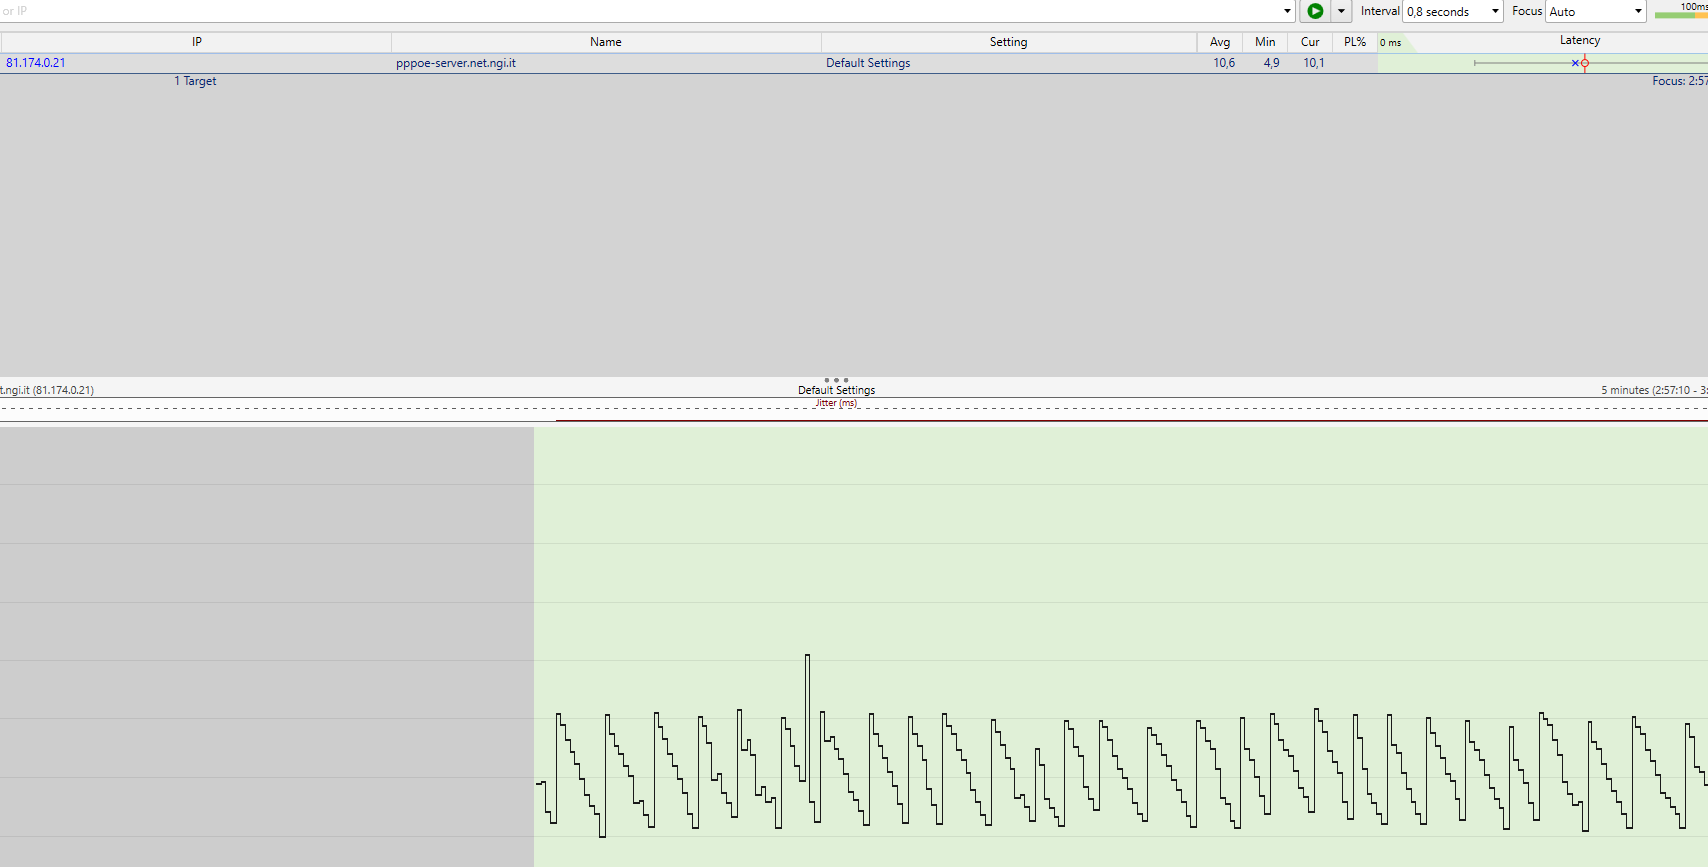Viewport: 1708px width, 867px height.
Task: Click the ngi.it (81.174.0.21) graph title
Action: 47,390
